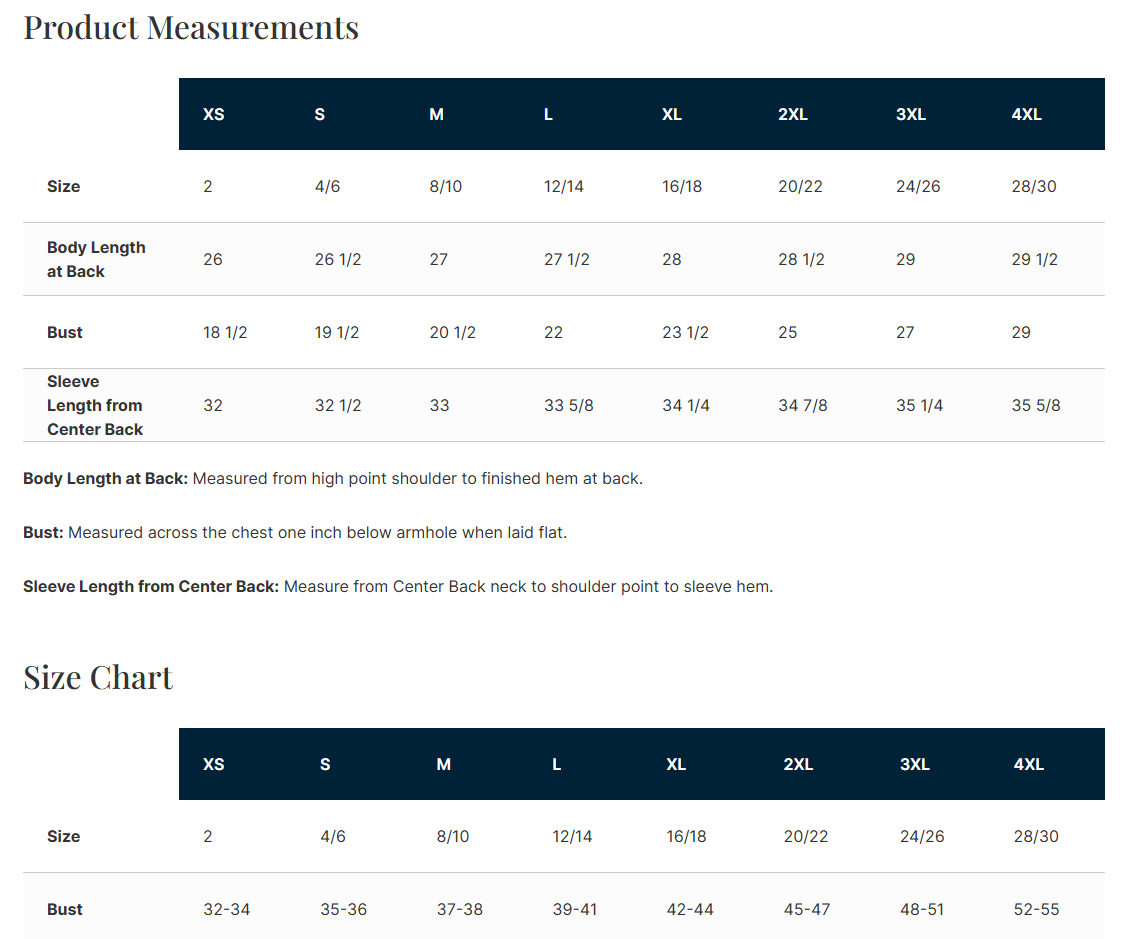This screenshot has width=1127, height=939.
Task: Click the Size Chart heading
Action: pyautogui.click(x=98, y=677)
